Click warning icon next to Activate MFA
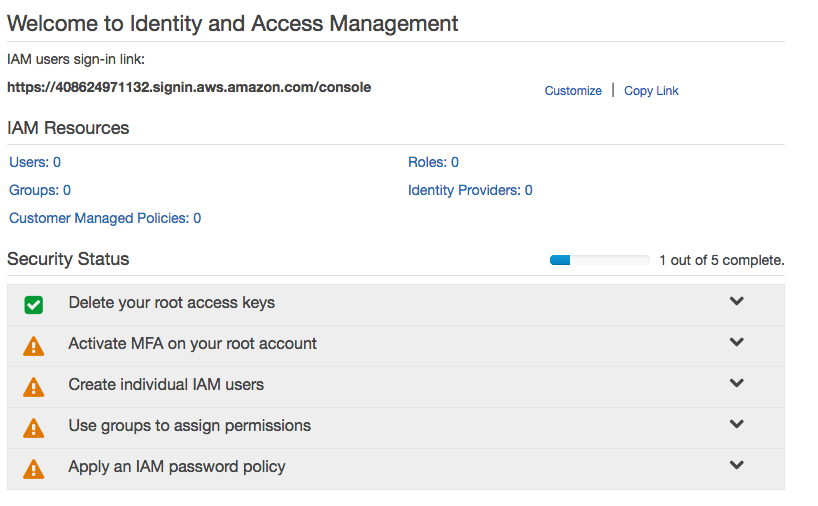The image size is (818, 506). point(34,346)
